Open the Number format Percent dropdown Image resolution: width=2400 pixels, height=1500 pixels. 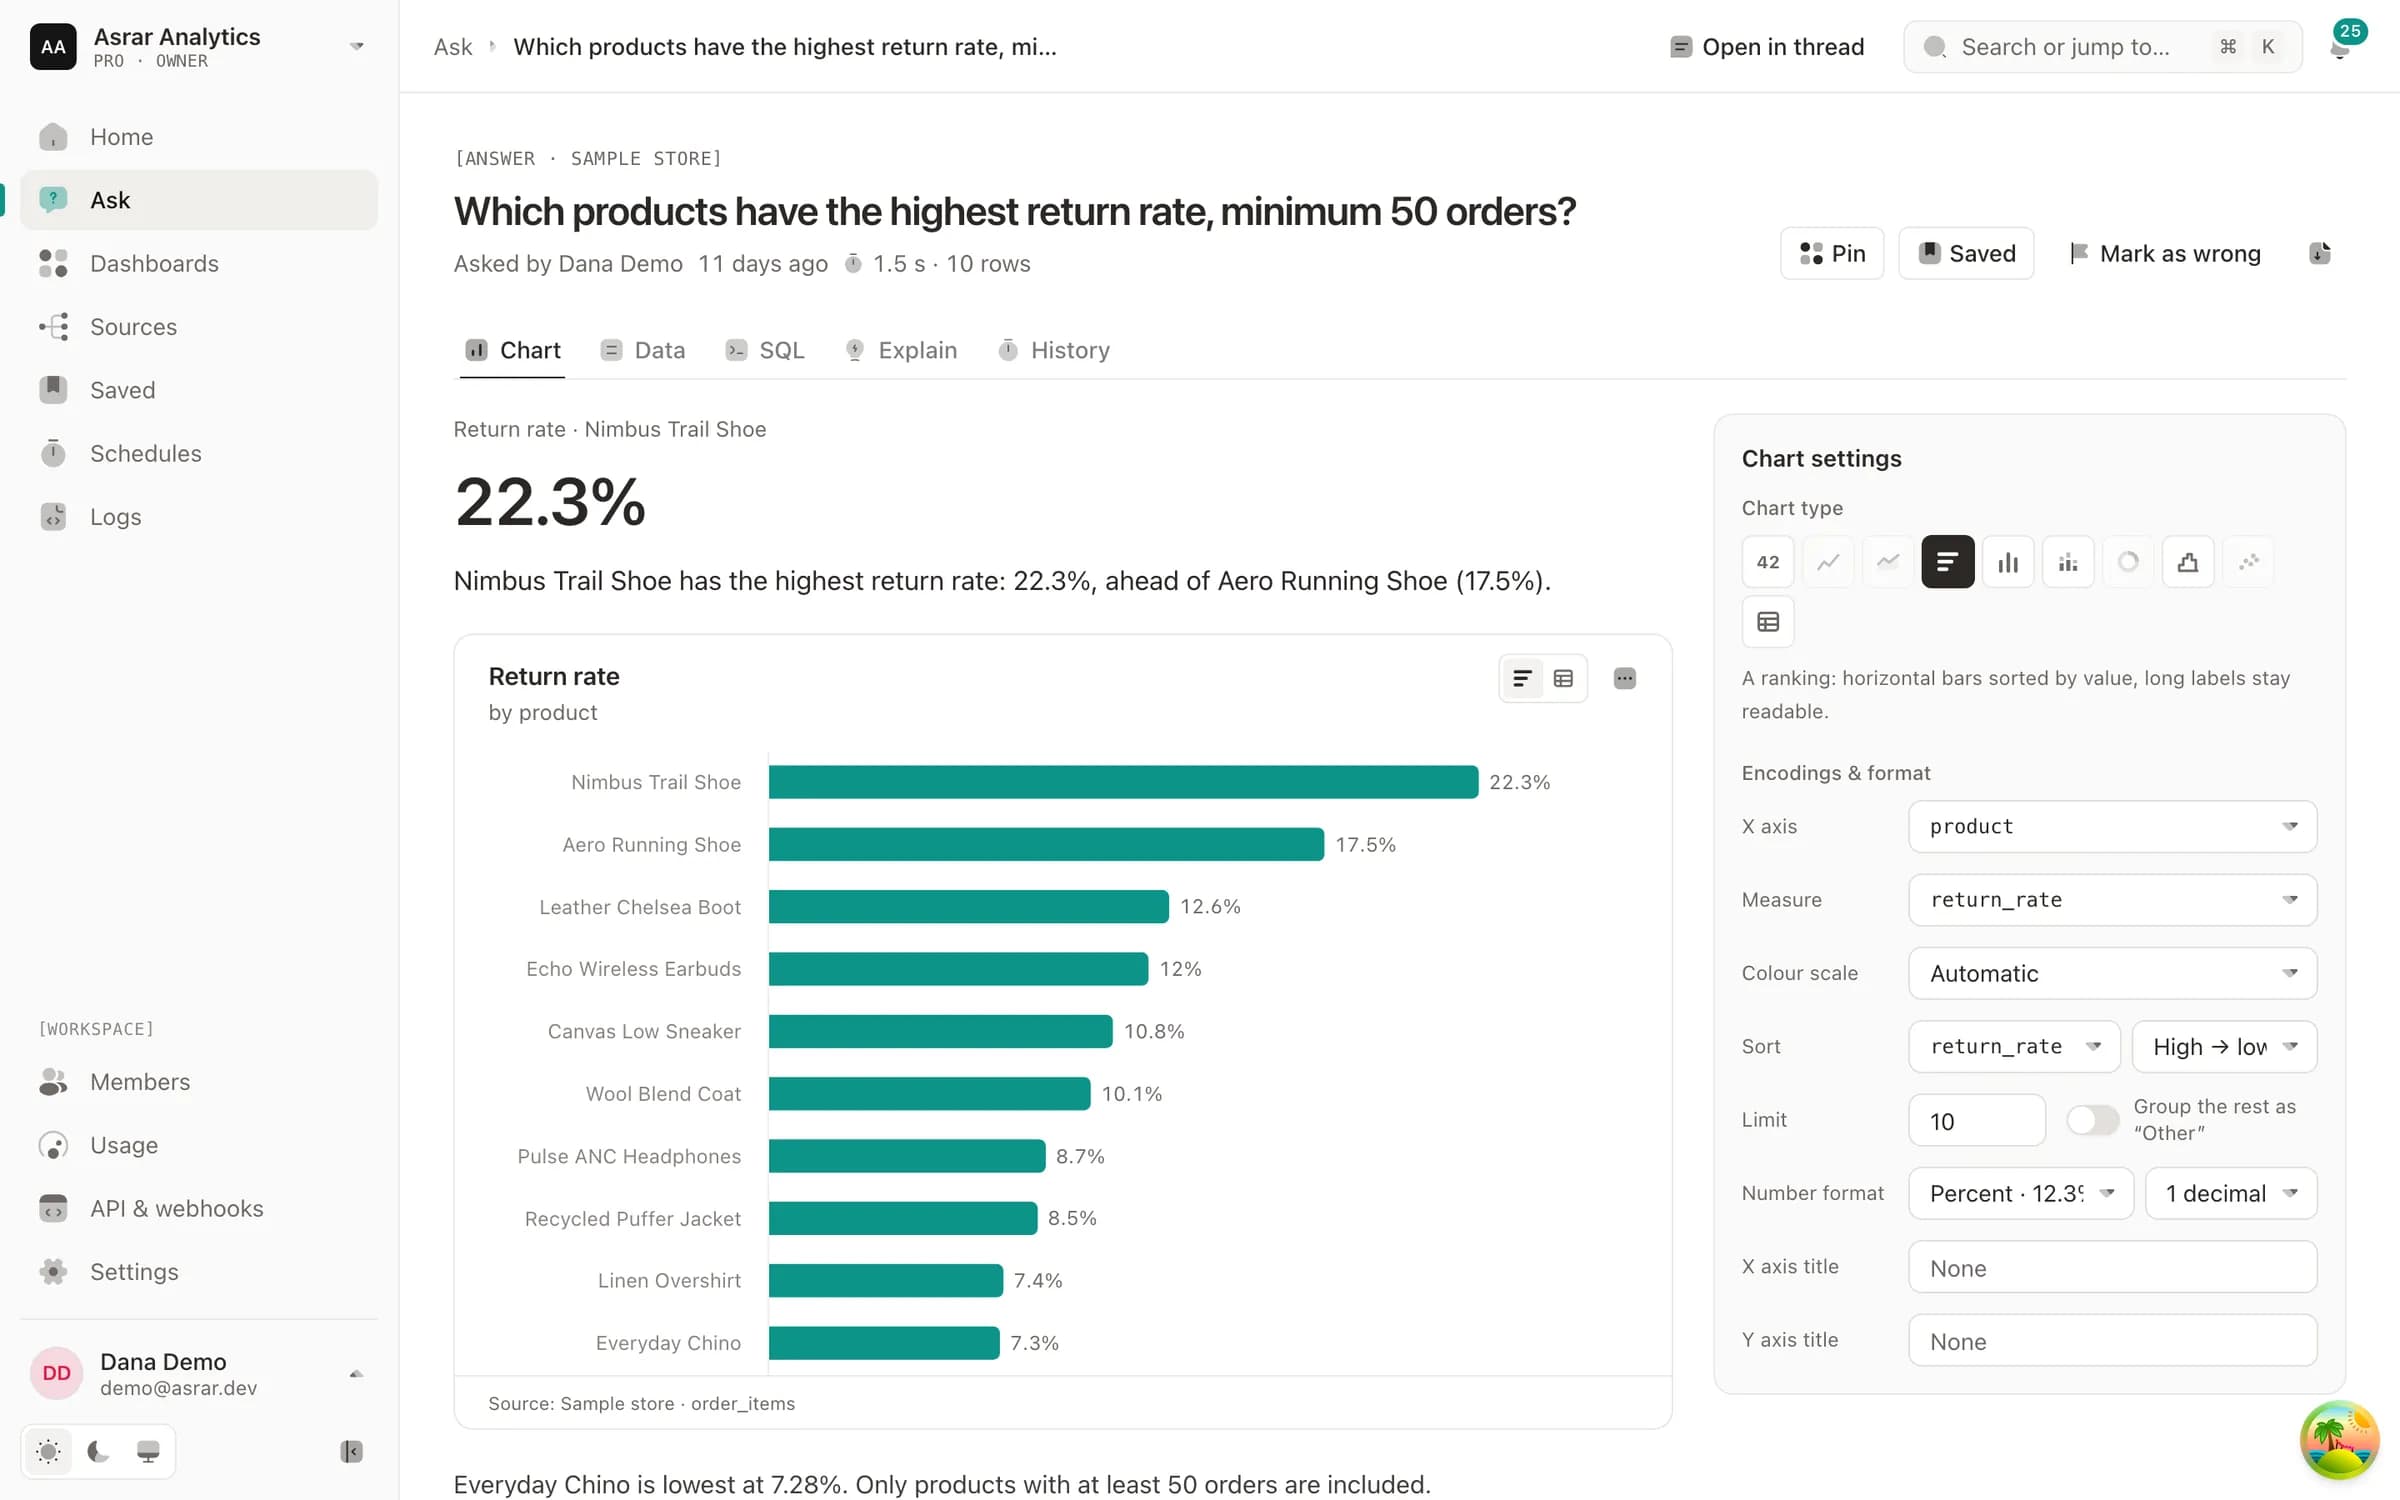(2020, 1193)
